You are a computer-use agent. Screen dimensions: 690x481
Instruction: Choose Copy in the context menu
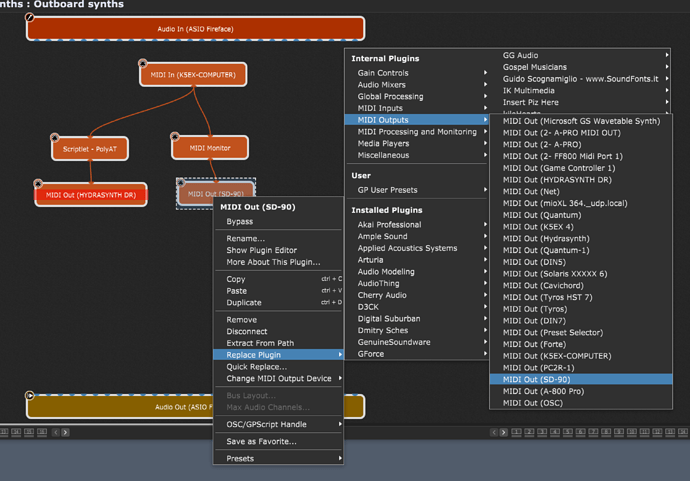coord(278,279)
